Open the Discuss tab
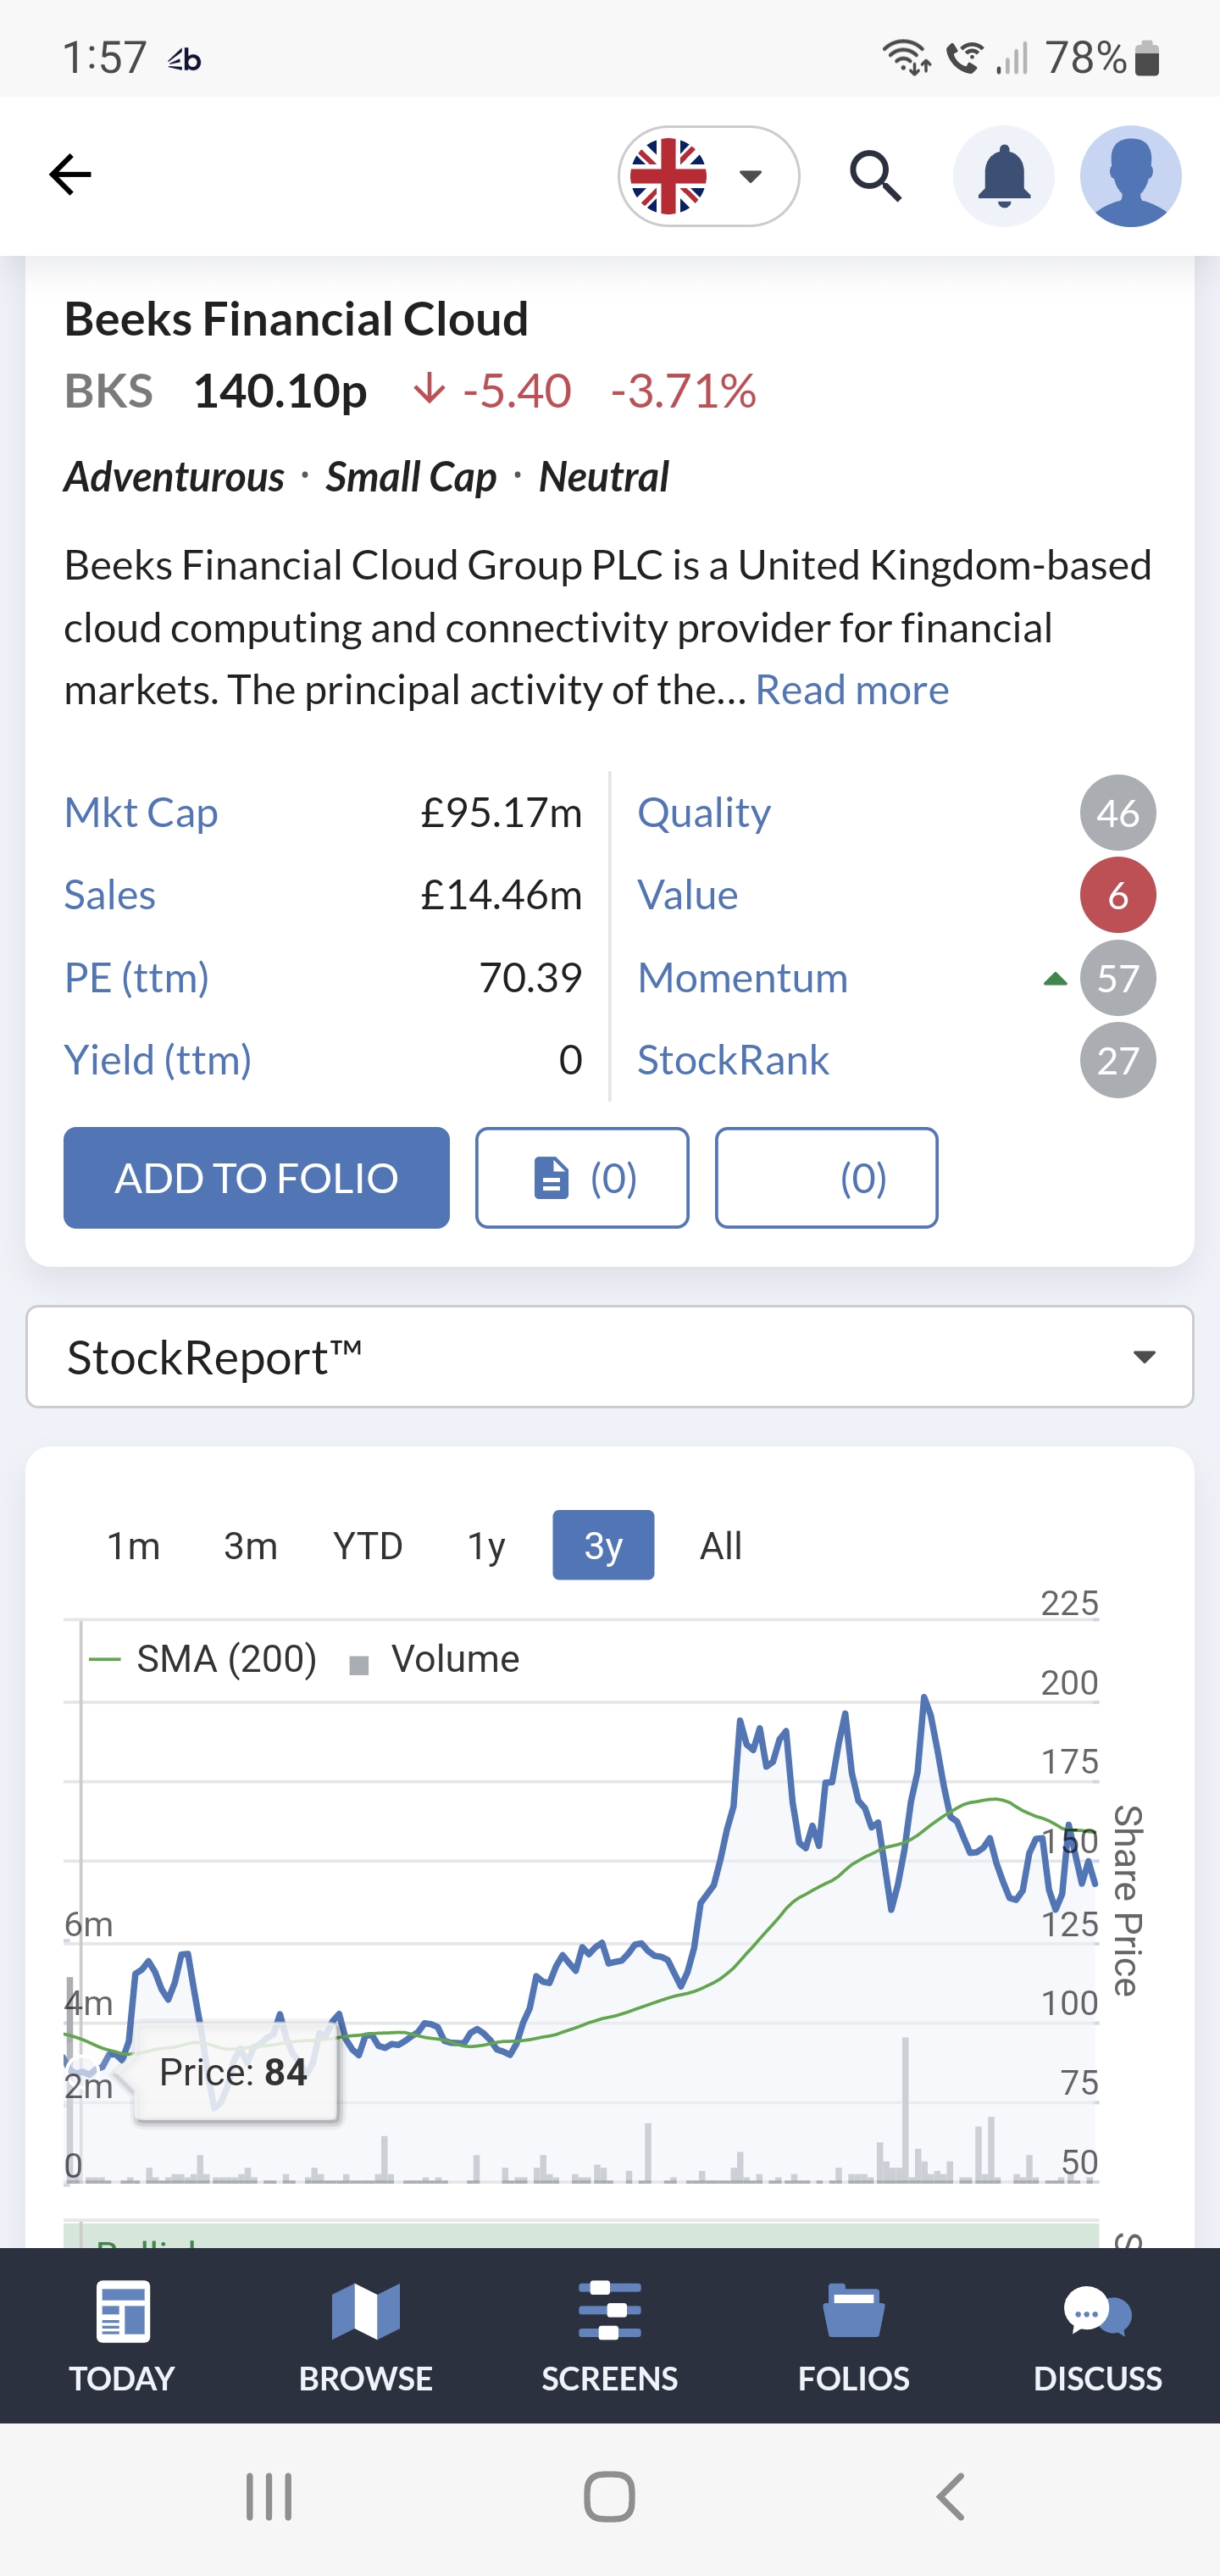The image size is (1220, 2576). [1098, 2336]
